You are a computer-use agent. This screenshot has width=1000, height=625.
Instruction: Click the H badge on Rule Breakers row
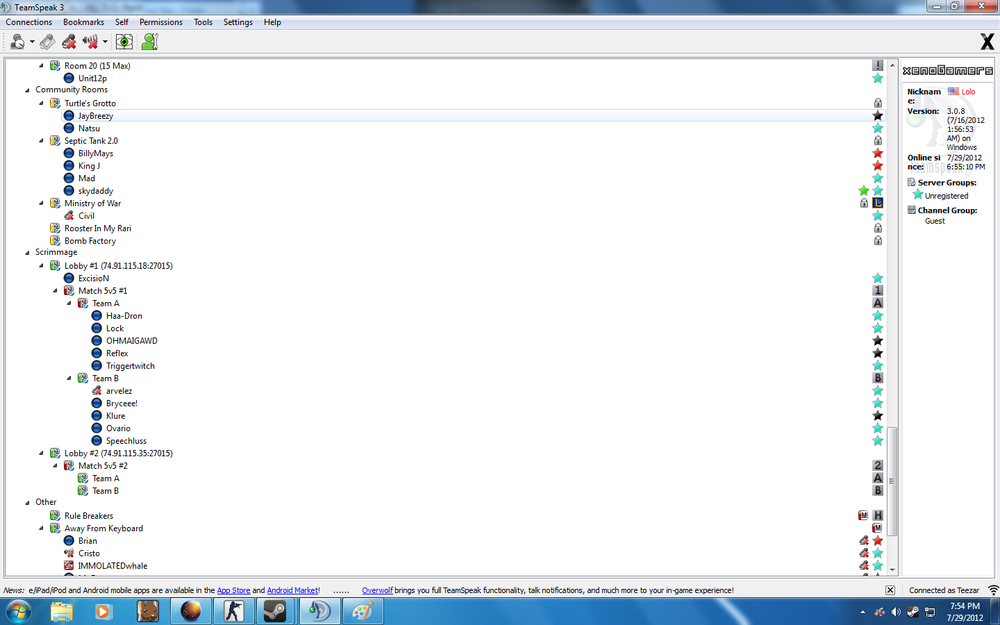point(878,515)
